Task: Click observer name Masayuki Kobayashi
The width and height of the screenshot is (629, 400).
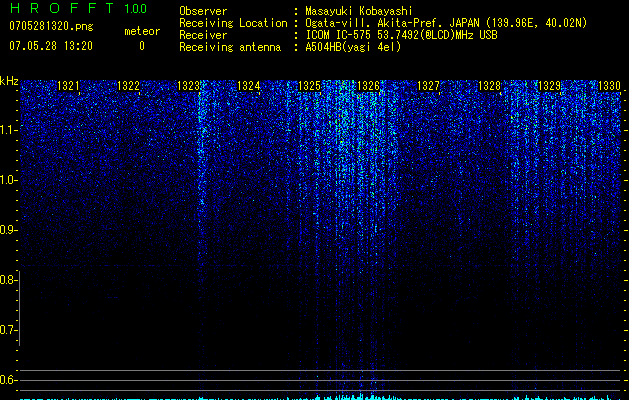Action: pos(358,11)
